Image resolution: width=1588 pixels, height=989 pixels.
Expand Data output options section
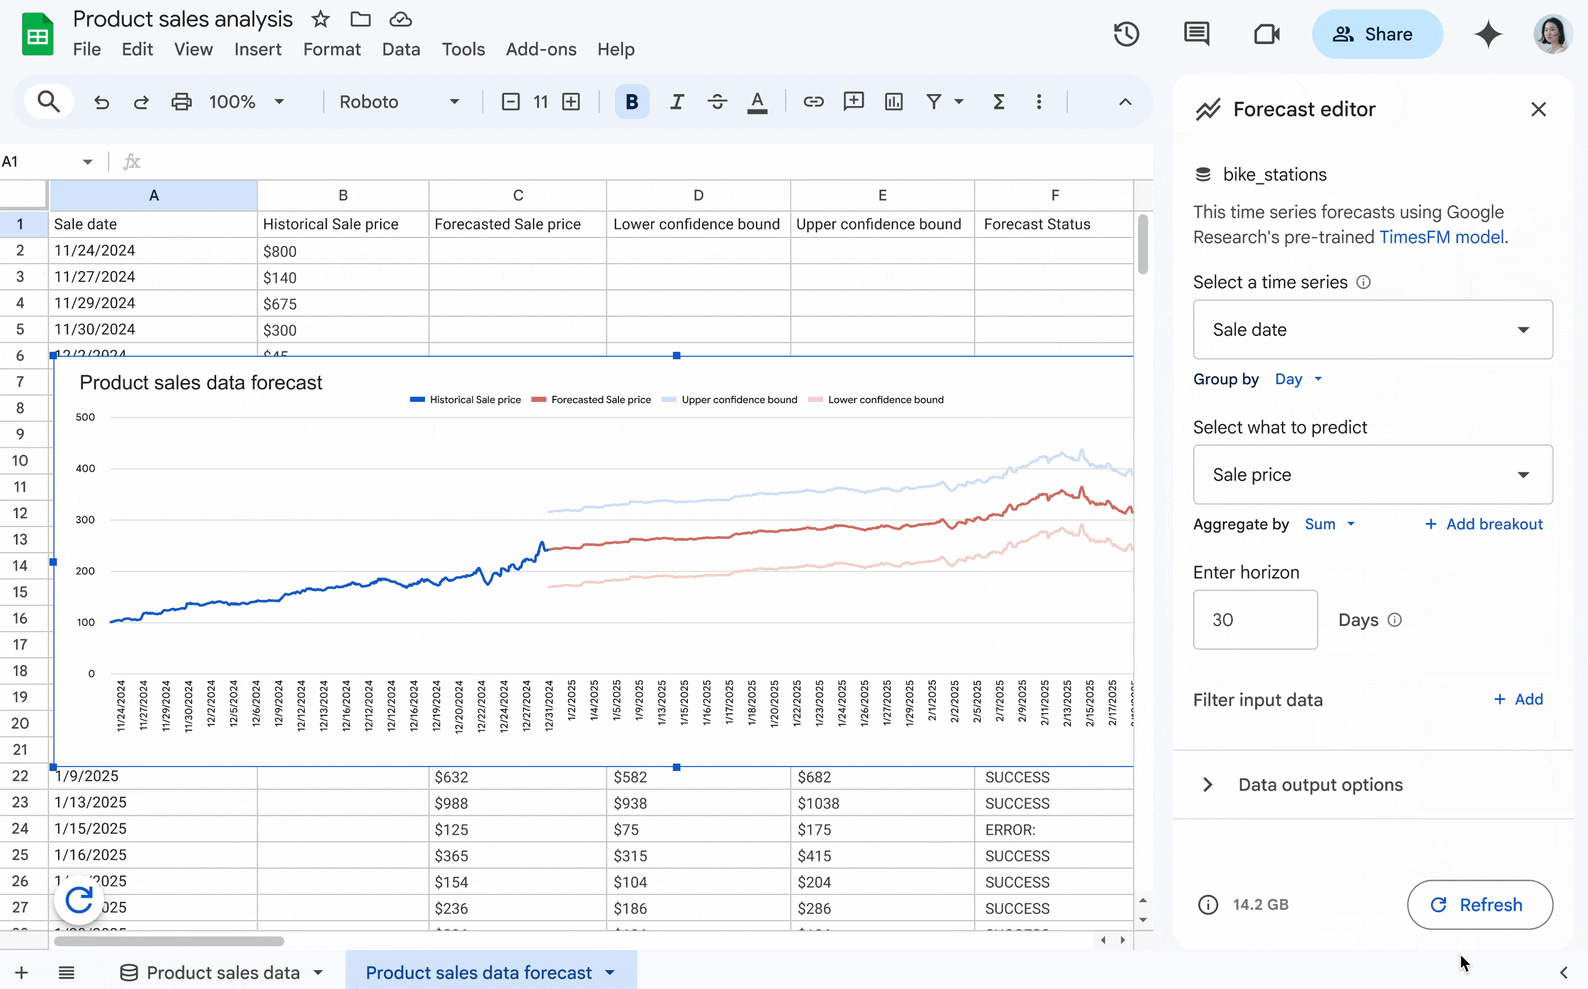coord(1320,785)
